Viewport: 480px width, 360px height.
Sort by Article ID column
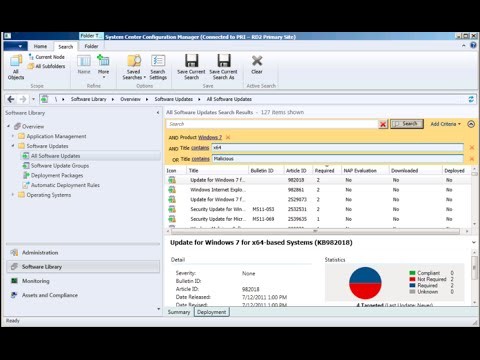click(298, 170)
